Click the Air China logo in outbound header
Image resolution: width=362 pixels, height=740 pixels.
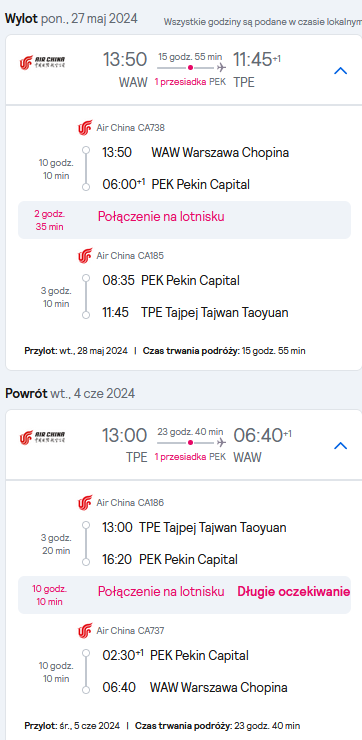[42, 62]
